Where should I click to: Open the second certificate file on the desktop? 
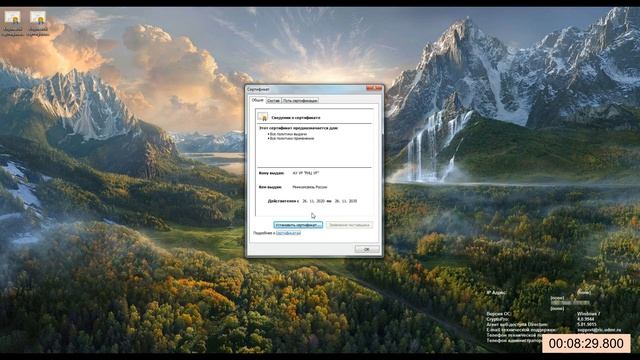(x=38, y=24)
